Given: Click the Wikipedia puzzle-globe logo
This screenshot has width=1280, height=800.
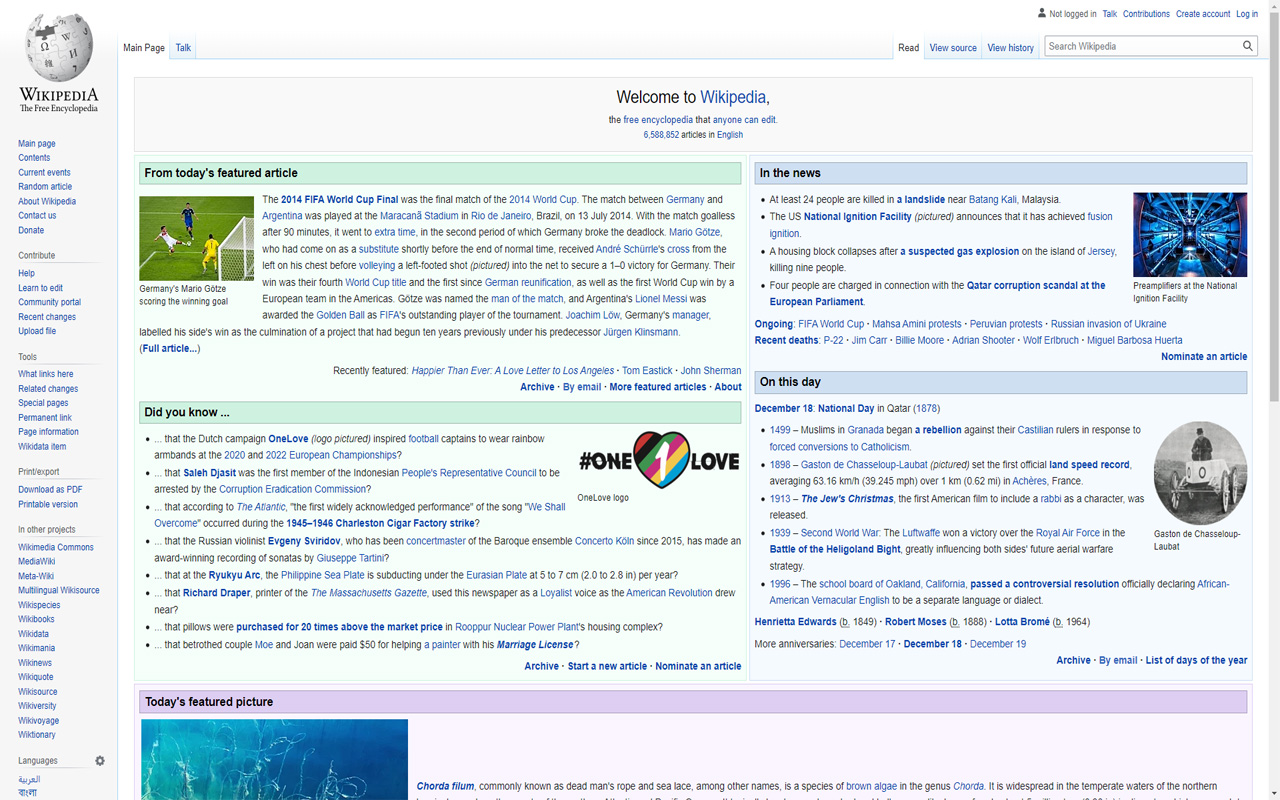Looking at the screenshot, I should 57,47.
